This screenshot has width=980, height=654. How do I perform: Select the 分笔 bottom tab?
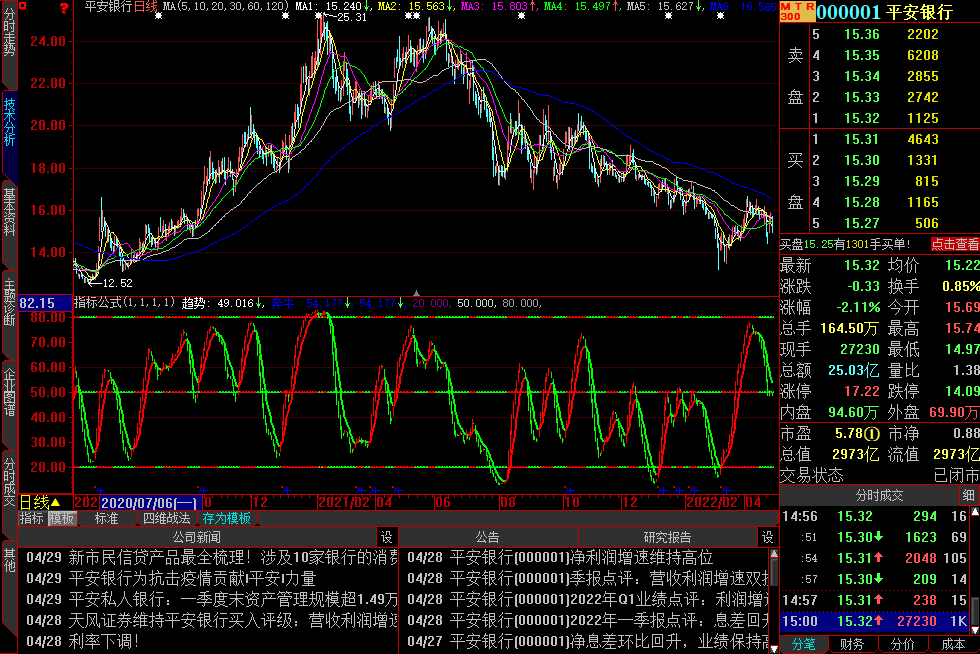[804, 644]
